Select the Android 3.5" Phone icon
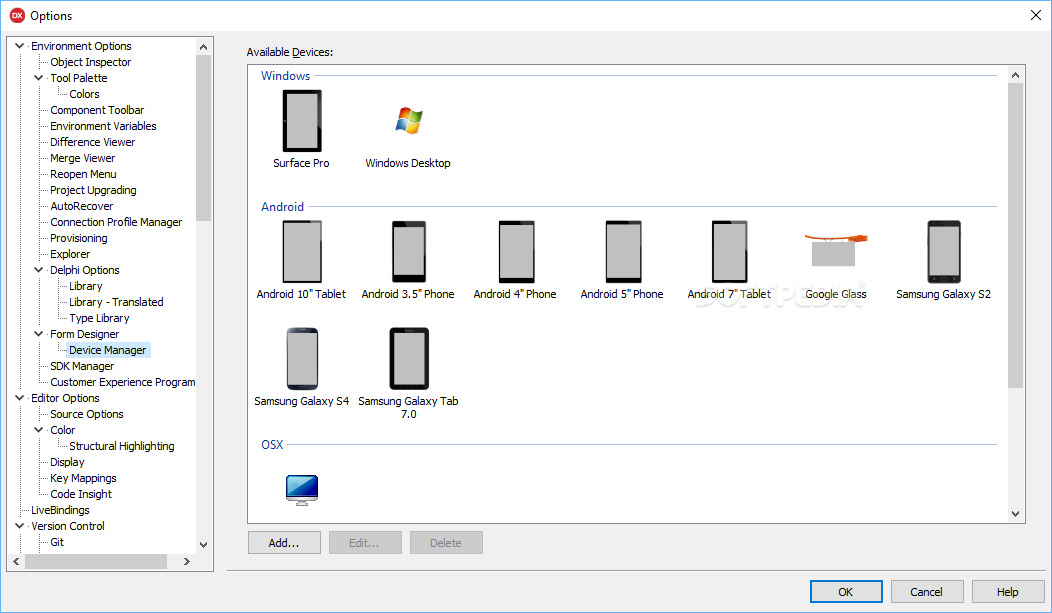The image size is (1052, 613). point(409,252)
